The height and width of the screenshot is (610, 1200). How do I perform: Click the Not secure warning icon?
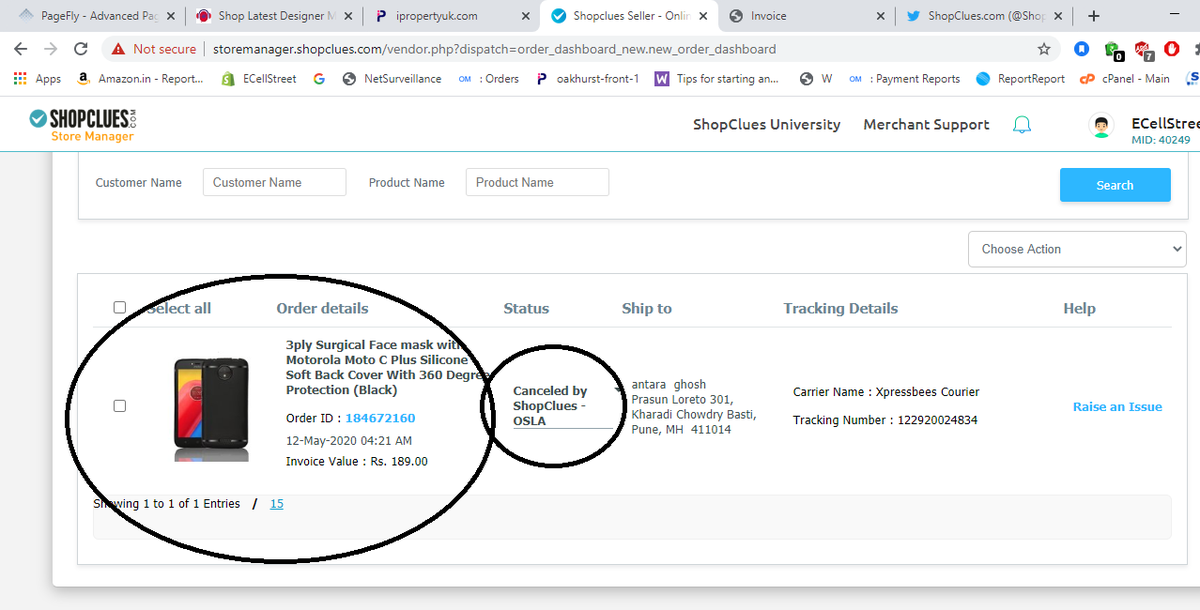(119, 48)
